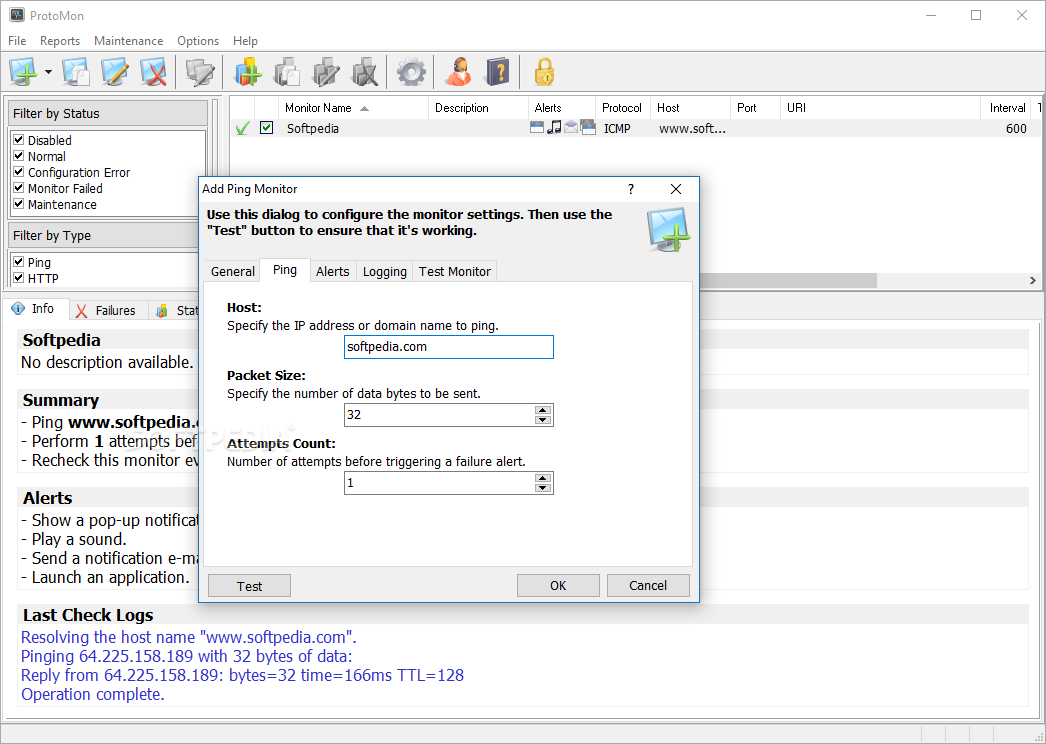The width and height of the screenshot is (1046, 744).
Task: Switch to the Logging tab in dialog
Action: pos(384,272)
